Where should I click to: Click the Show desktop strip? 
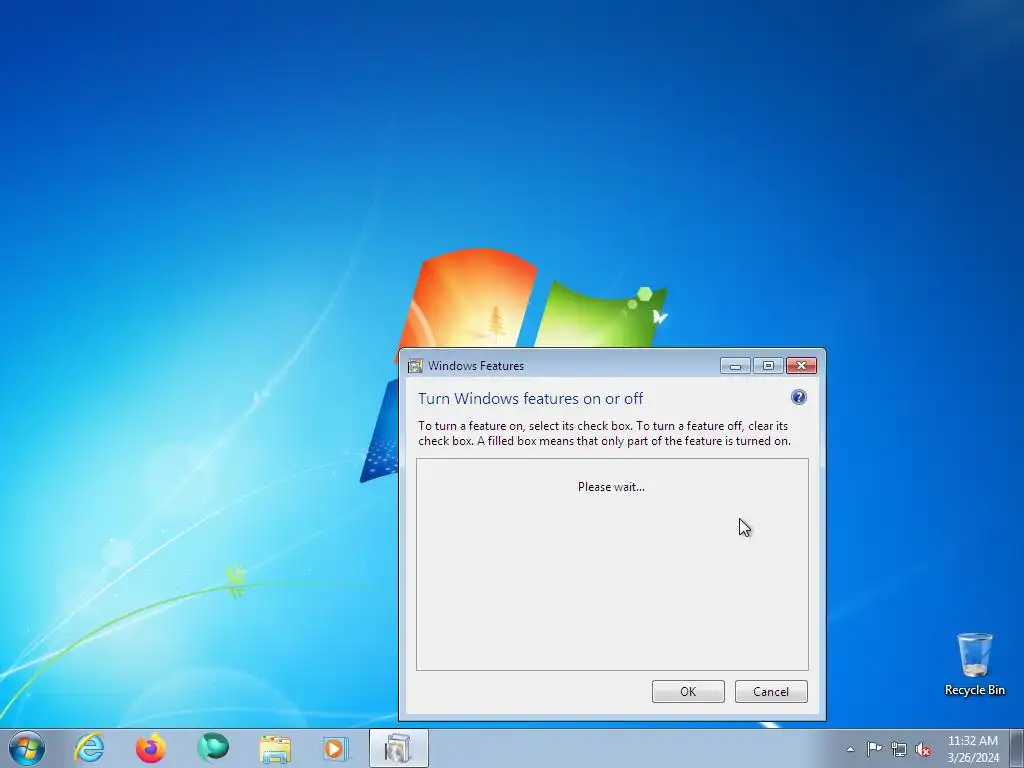(x=1017, y=748)
